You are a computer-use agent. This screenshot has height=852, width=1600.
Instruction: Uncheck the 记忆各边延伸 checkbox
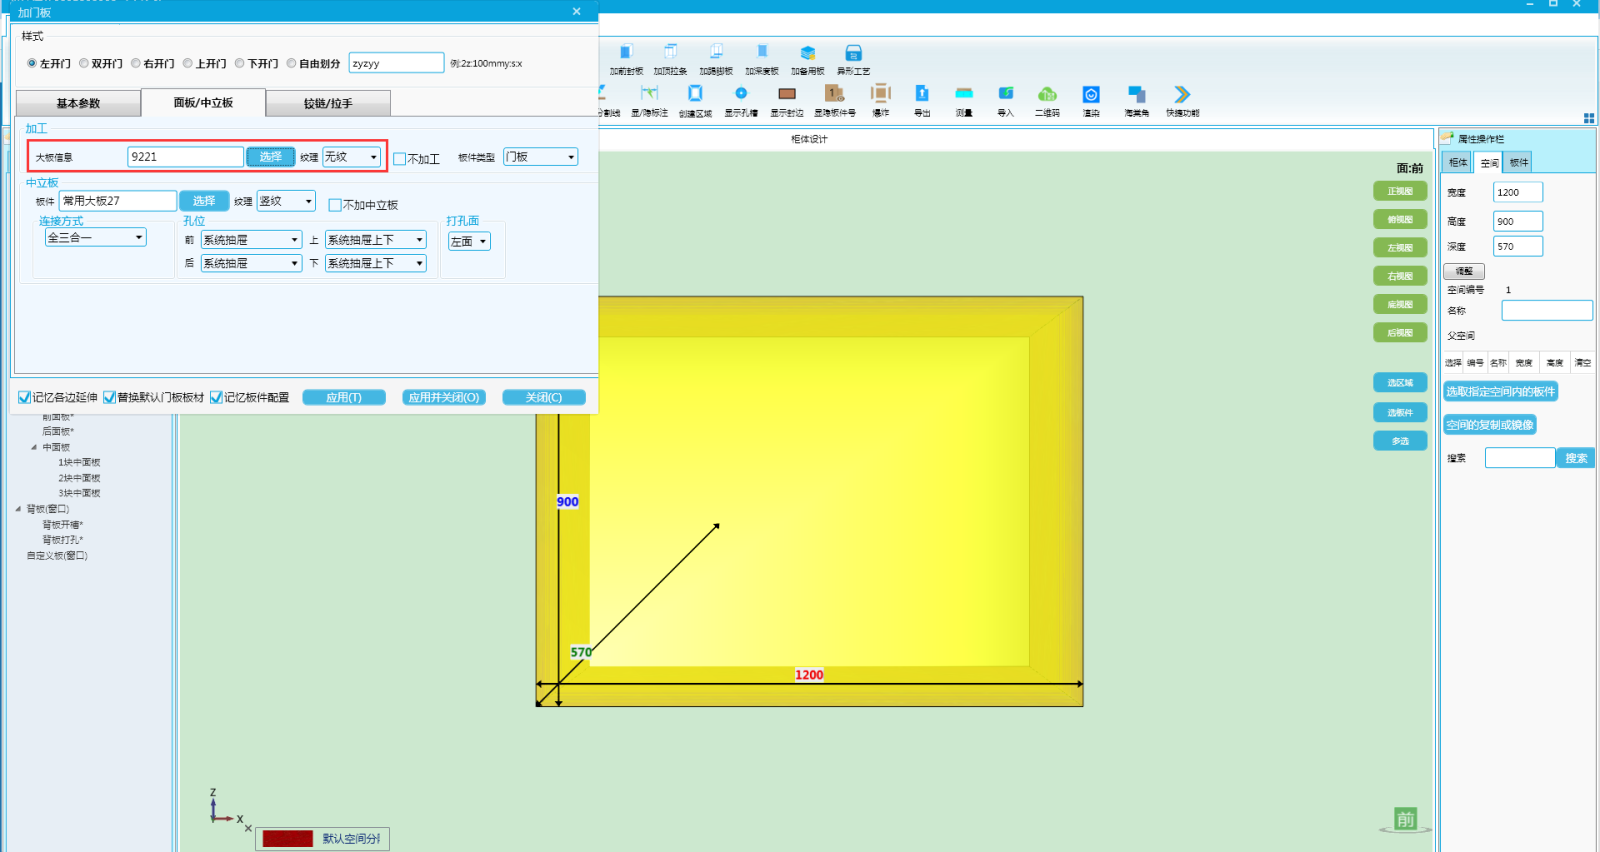click(25, 398)
